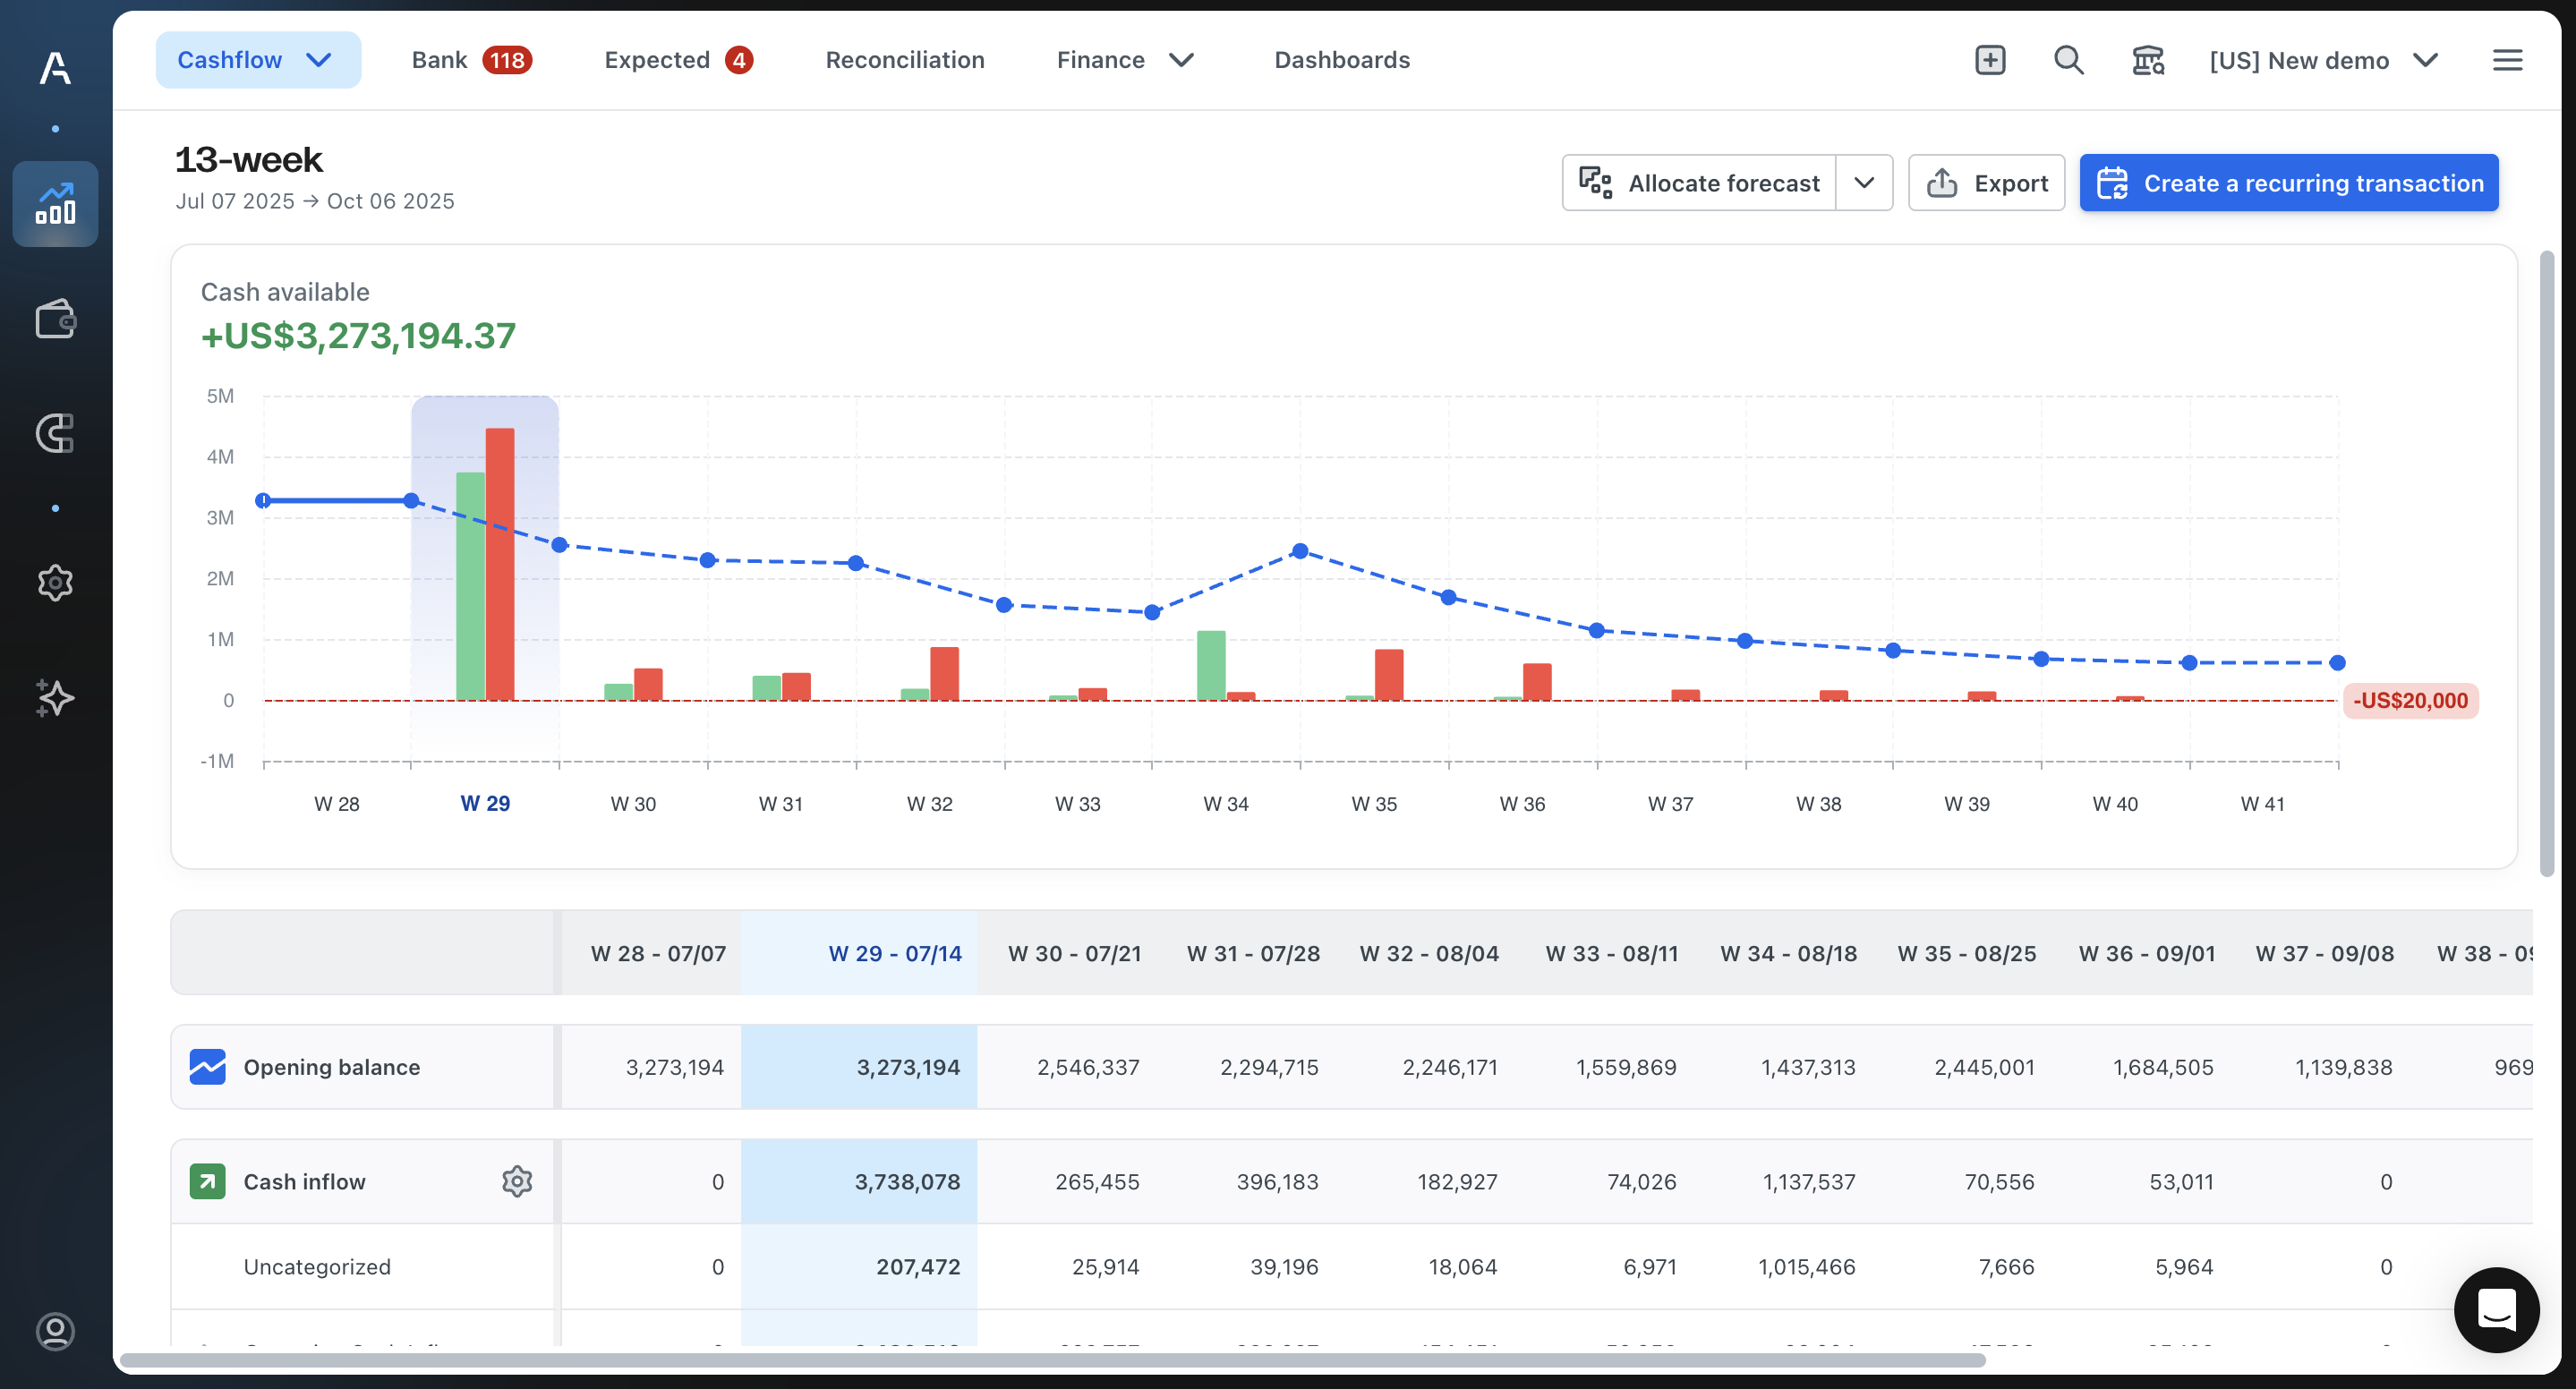Click the bank search icon in header

(2147, 60)
